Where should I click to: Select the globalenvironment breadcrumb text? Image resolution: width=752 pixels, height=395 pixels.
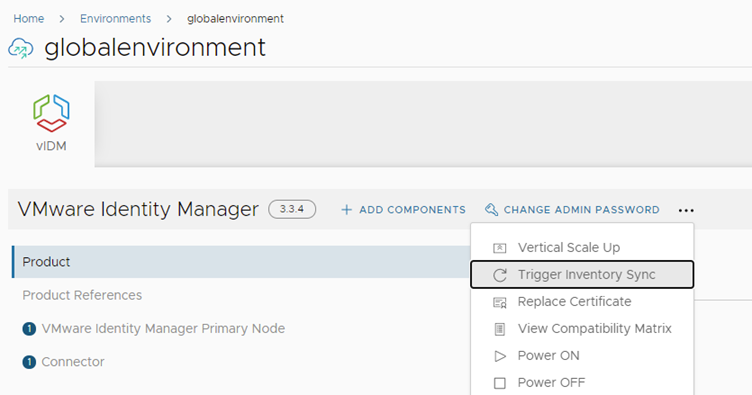tap(235, 19)
